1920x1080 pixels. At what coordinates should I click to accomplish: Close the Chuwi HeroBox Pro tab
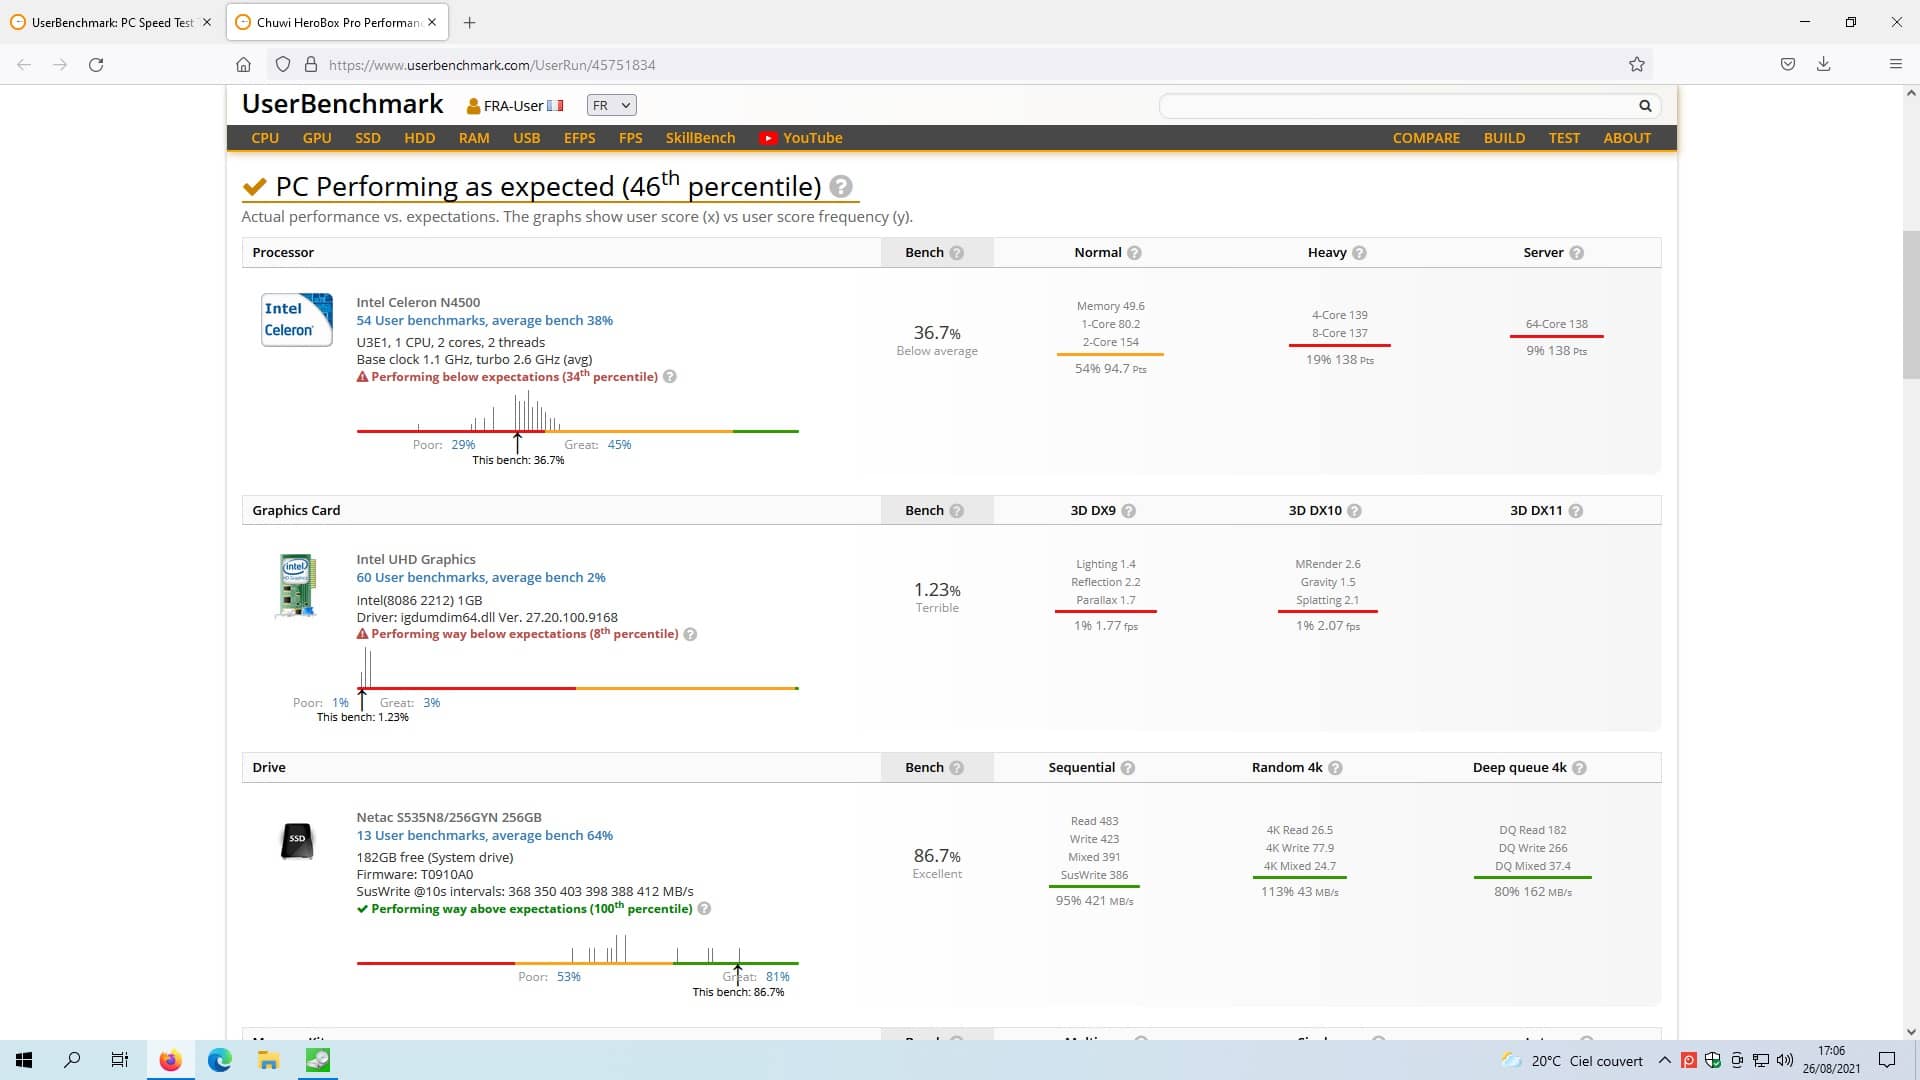point(432,22)
